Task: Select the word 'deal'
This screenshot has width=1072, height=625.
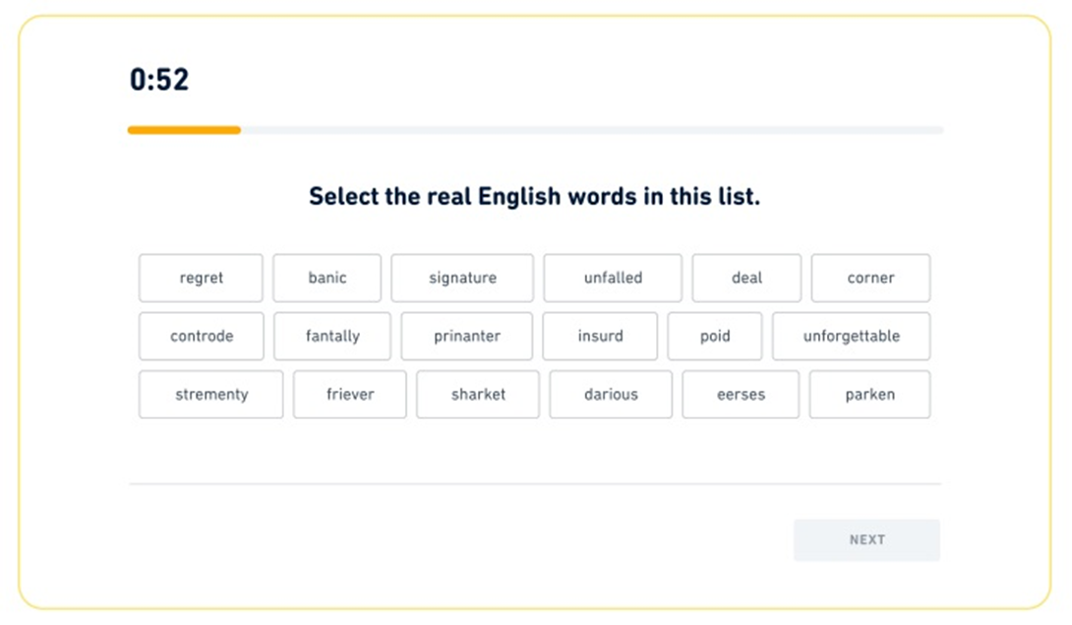Action: point(746,278)
